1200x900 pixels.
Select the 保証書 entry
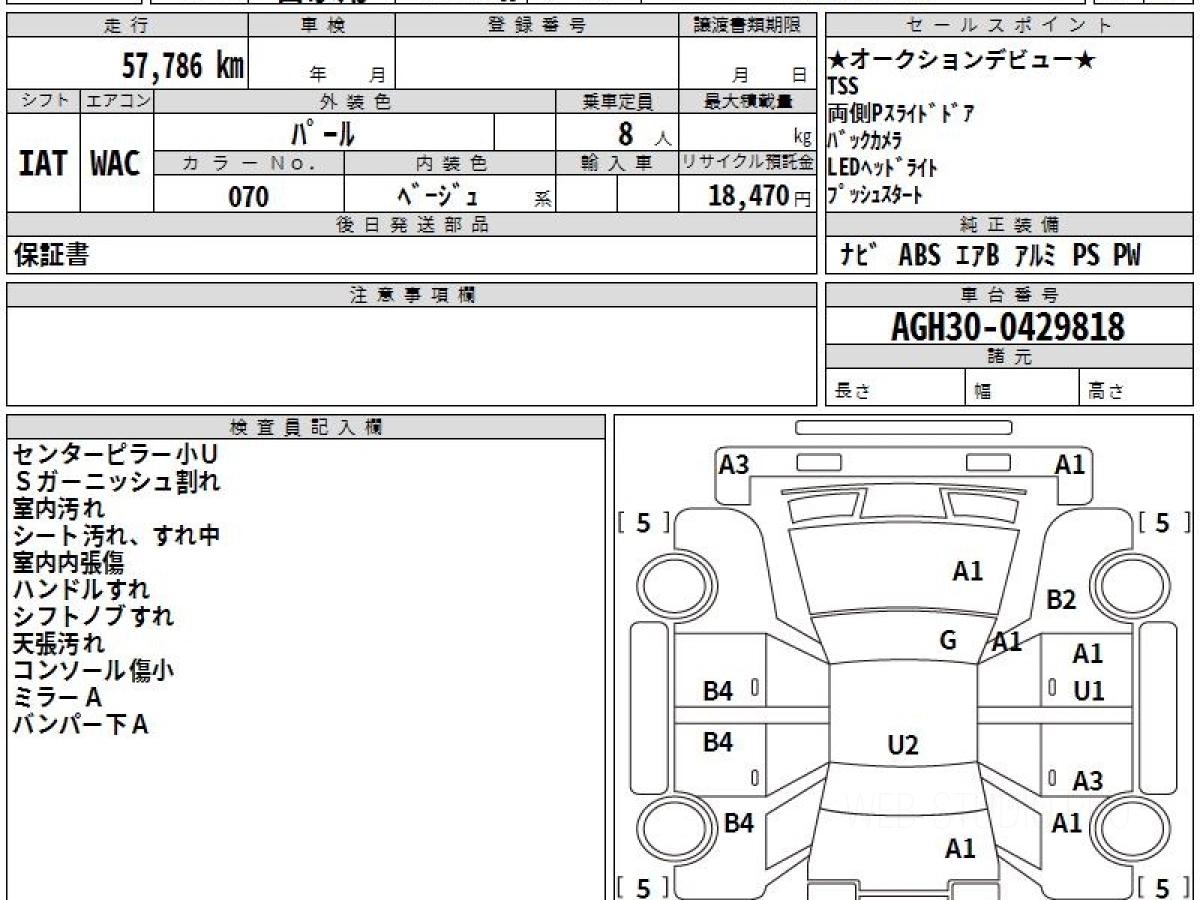(51, 255)
